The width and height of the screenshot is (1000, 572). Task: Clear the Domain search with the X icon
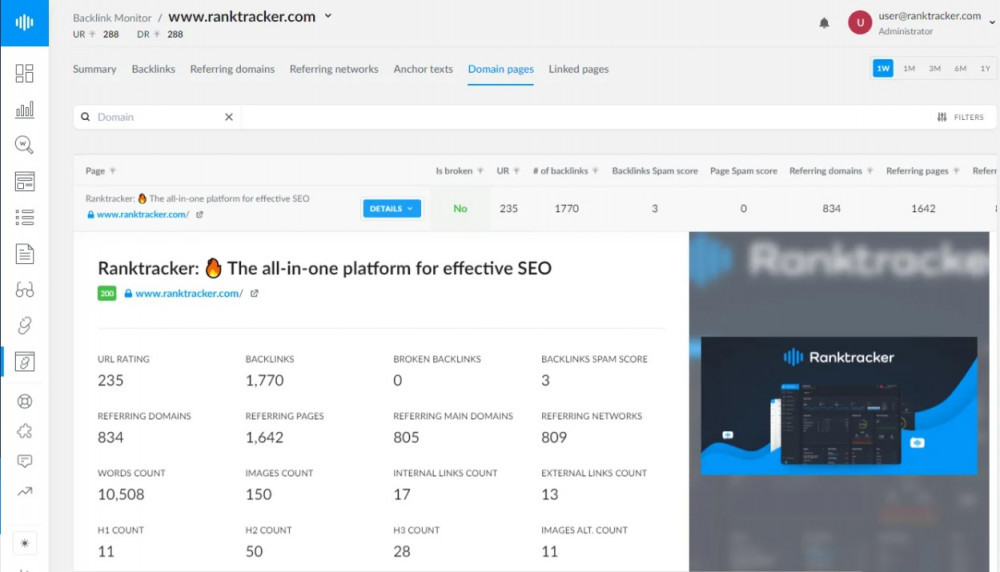pyautogui.click(x=228, y=117)
